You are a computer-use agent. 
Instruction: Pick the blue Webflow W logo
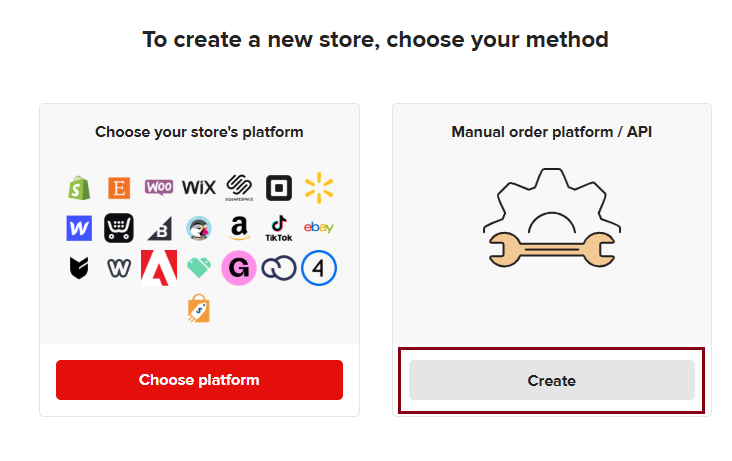(79, 228)
